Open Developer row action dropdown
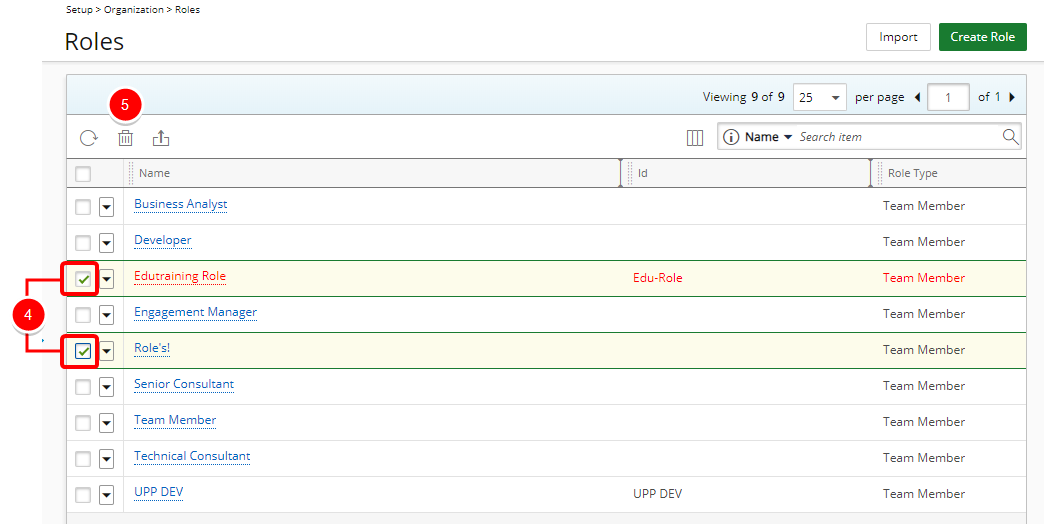This screenshot has width=1044, height=524. coord(107,243)
